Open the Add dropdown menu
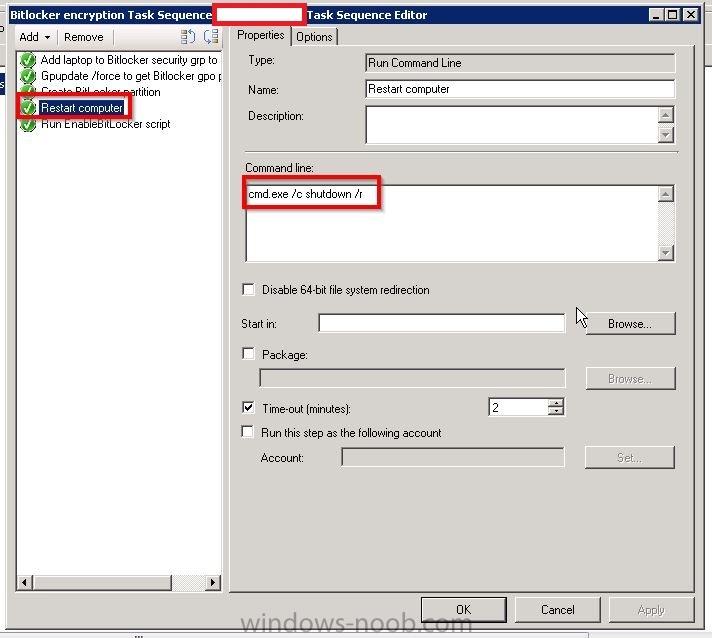 coord(35,37)
